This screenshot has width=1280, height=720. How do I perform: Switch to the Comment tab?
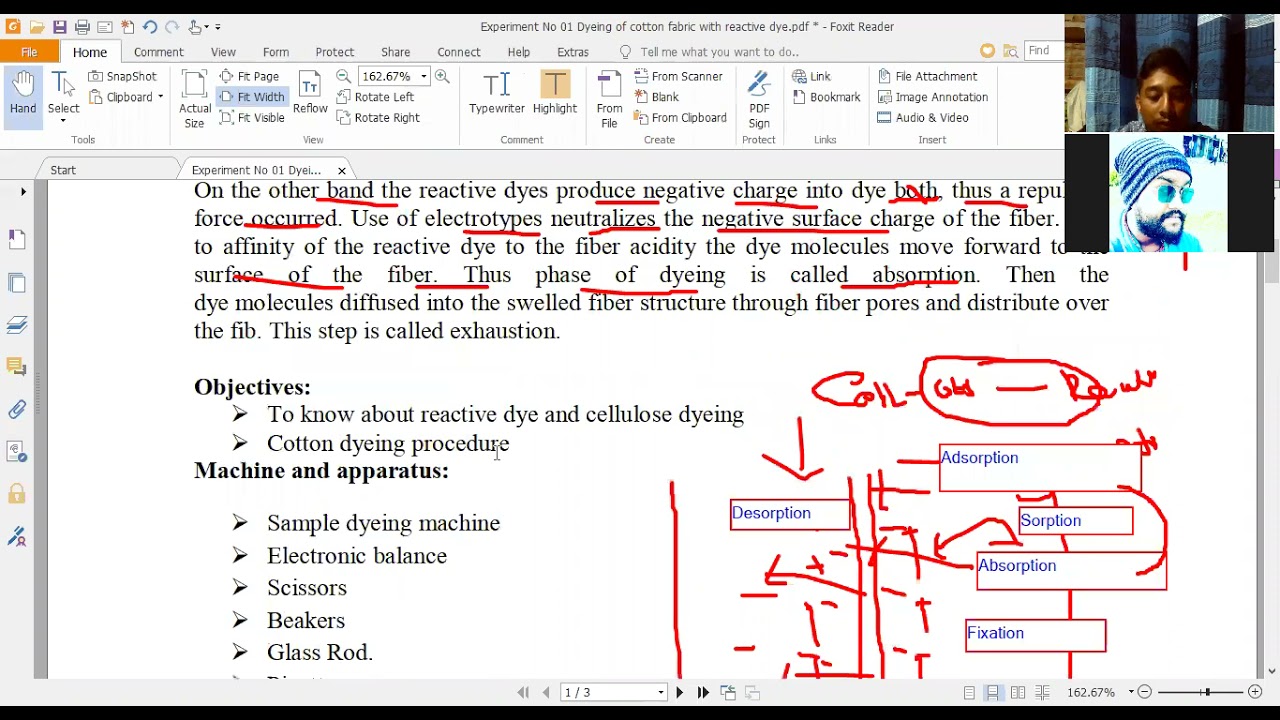[x=158, y=52]
